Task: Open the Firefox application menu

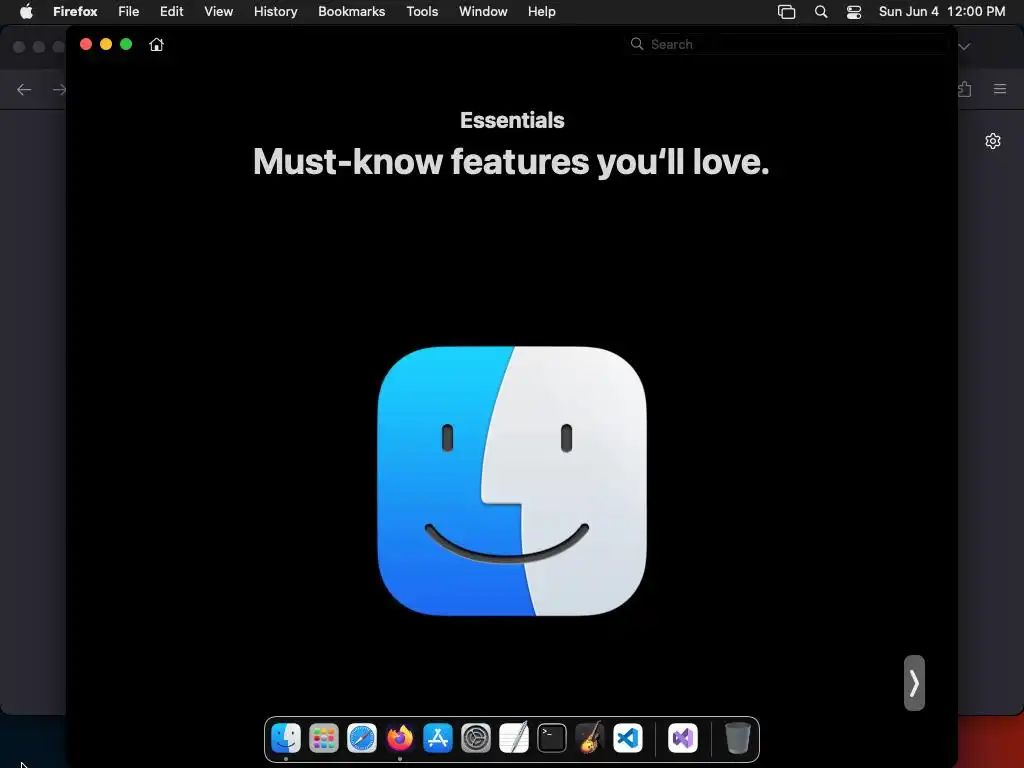Action: (x=75, y=11)
